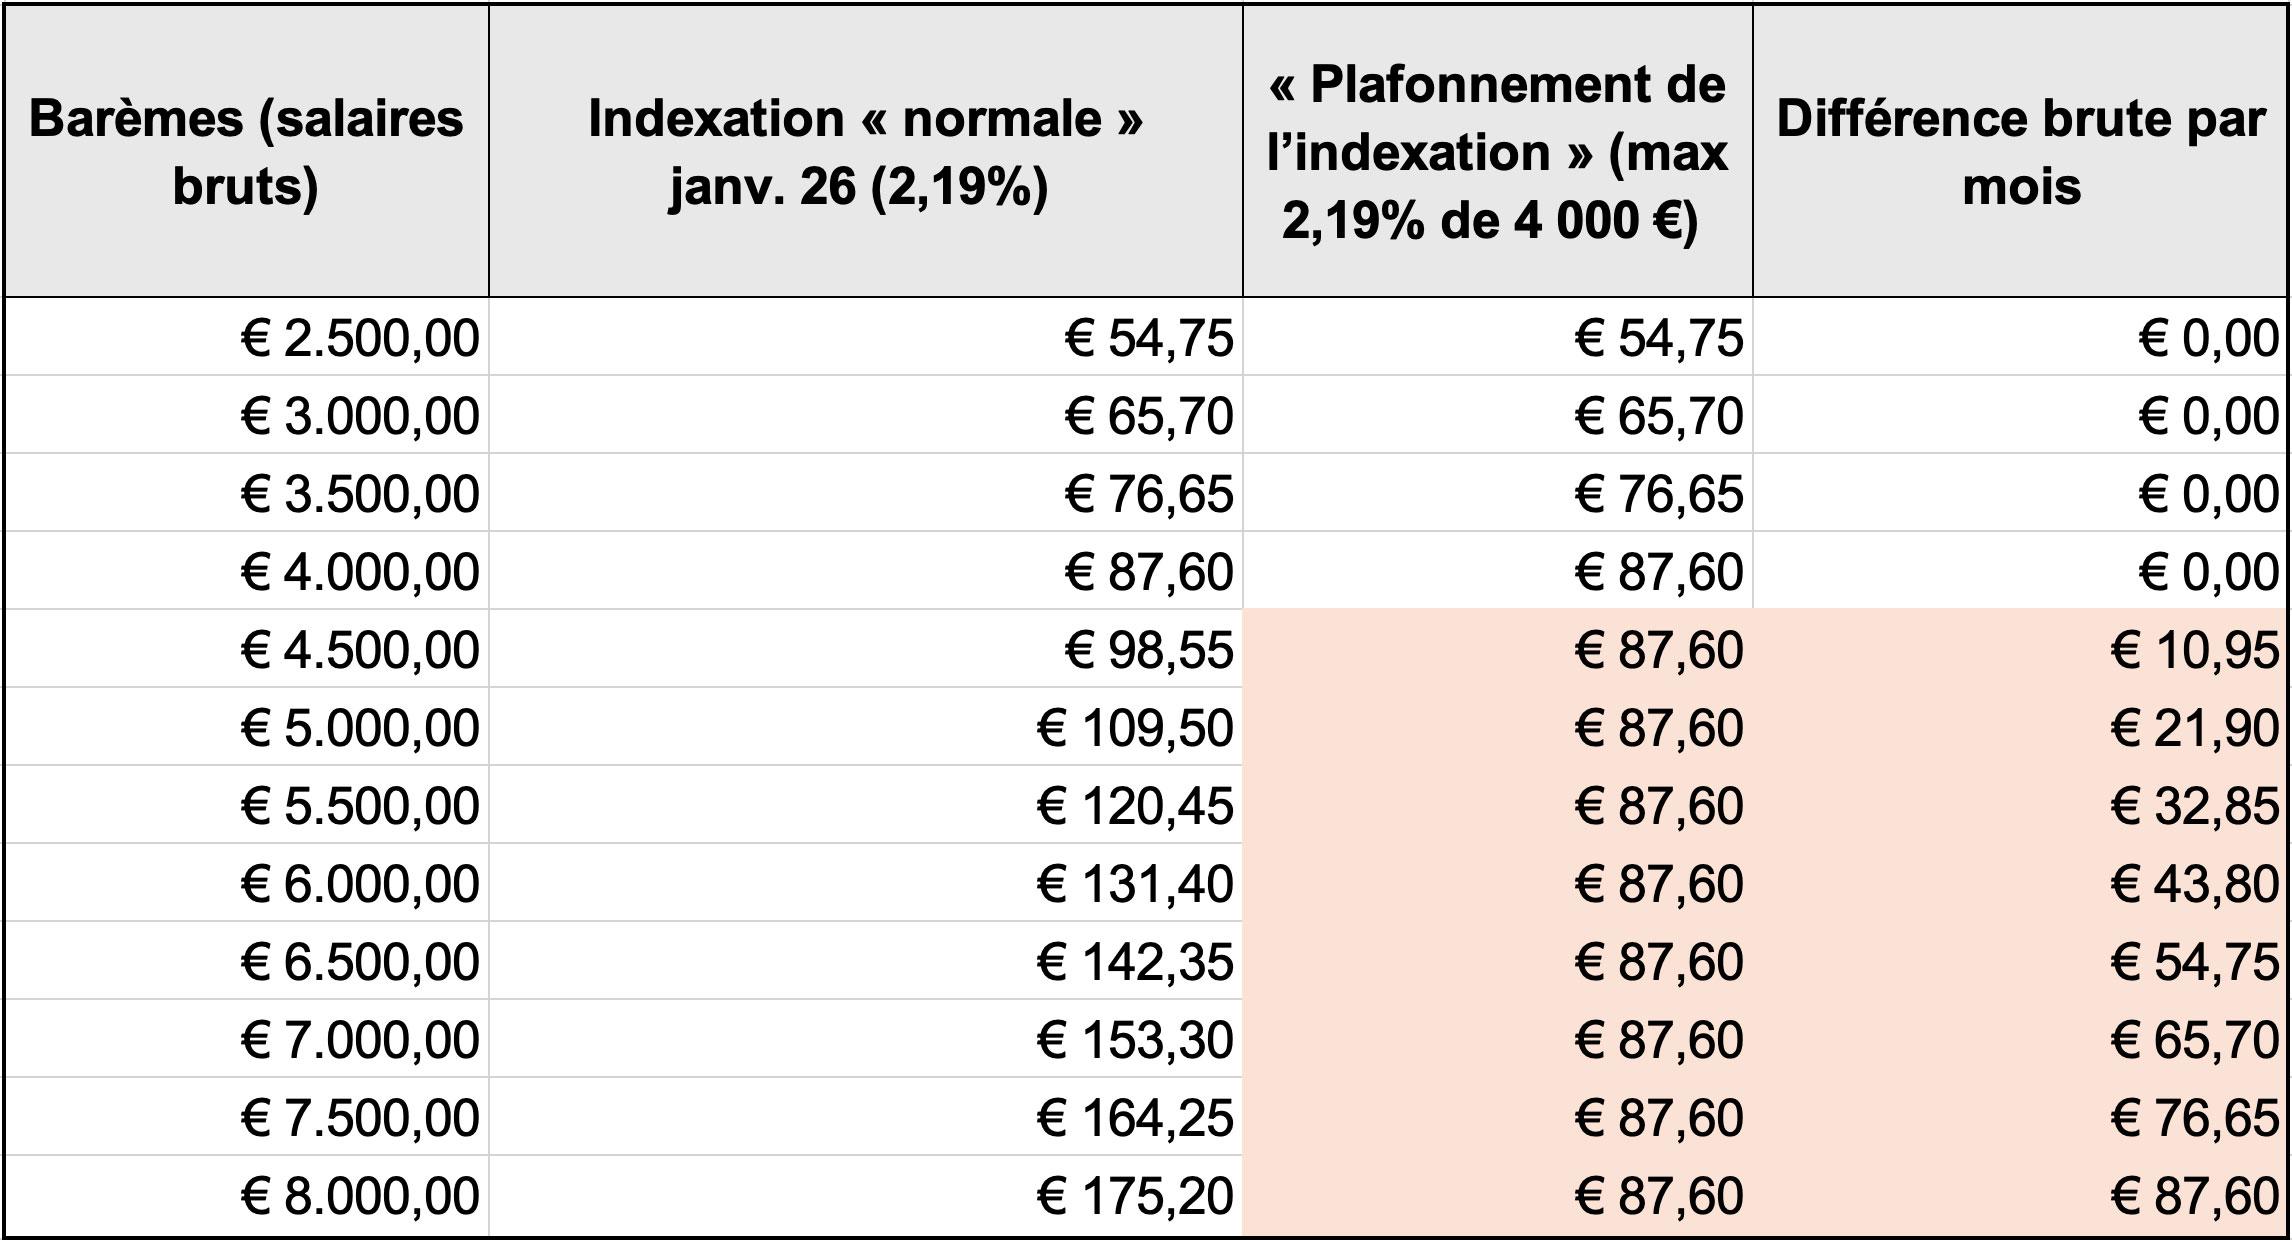Click the € 32,85 difference cell
The height and width of the screenshot is (1240, 2292).
(2194, 806)
